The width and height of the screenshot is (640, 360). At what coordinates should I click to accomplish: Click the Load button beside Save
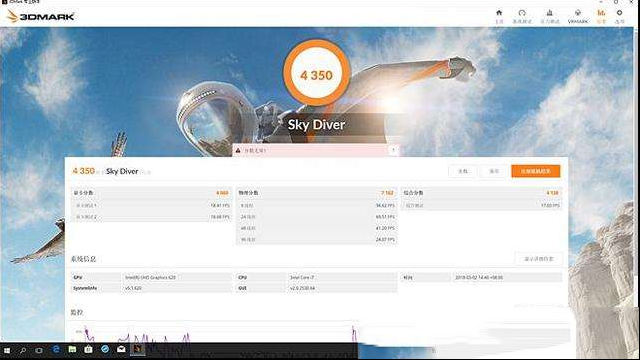point(463,171)
